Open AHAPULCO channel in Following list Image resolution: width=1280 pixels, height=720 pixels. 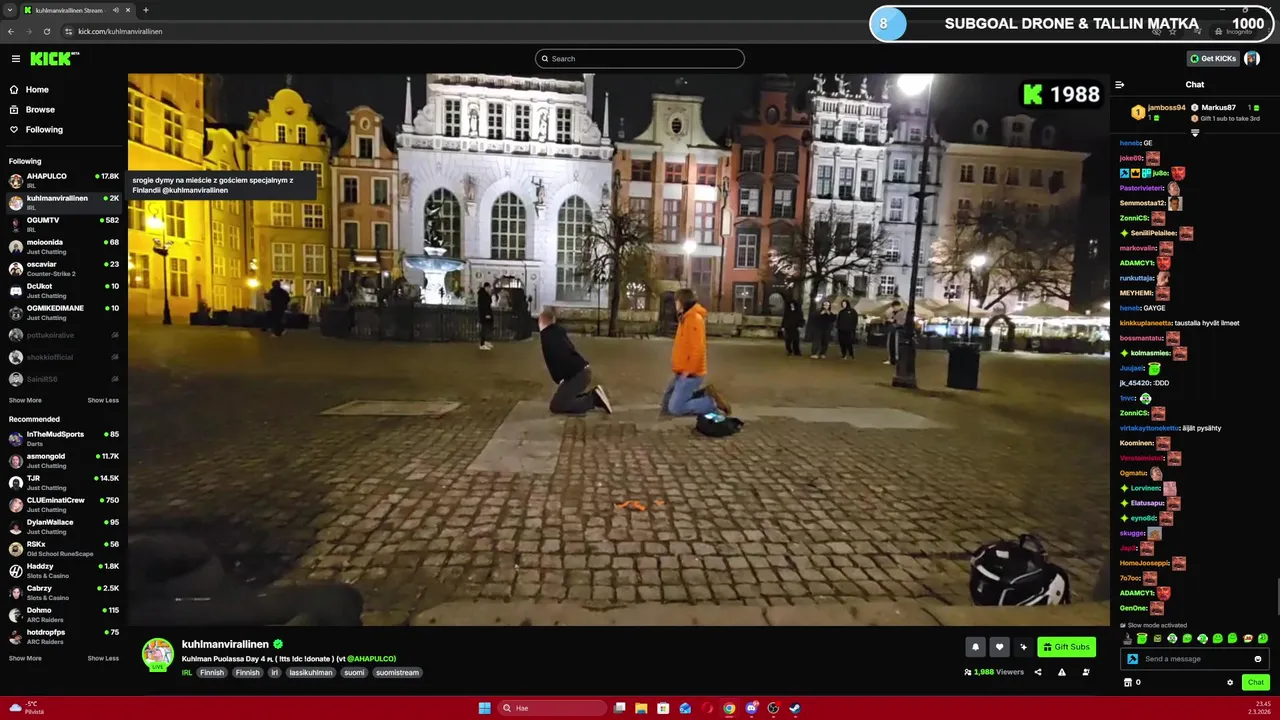(x=64, y=180)
